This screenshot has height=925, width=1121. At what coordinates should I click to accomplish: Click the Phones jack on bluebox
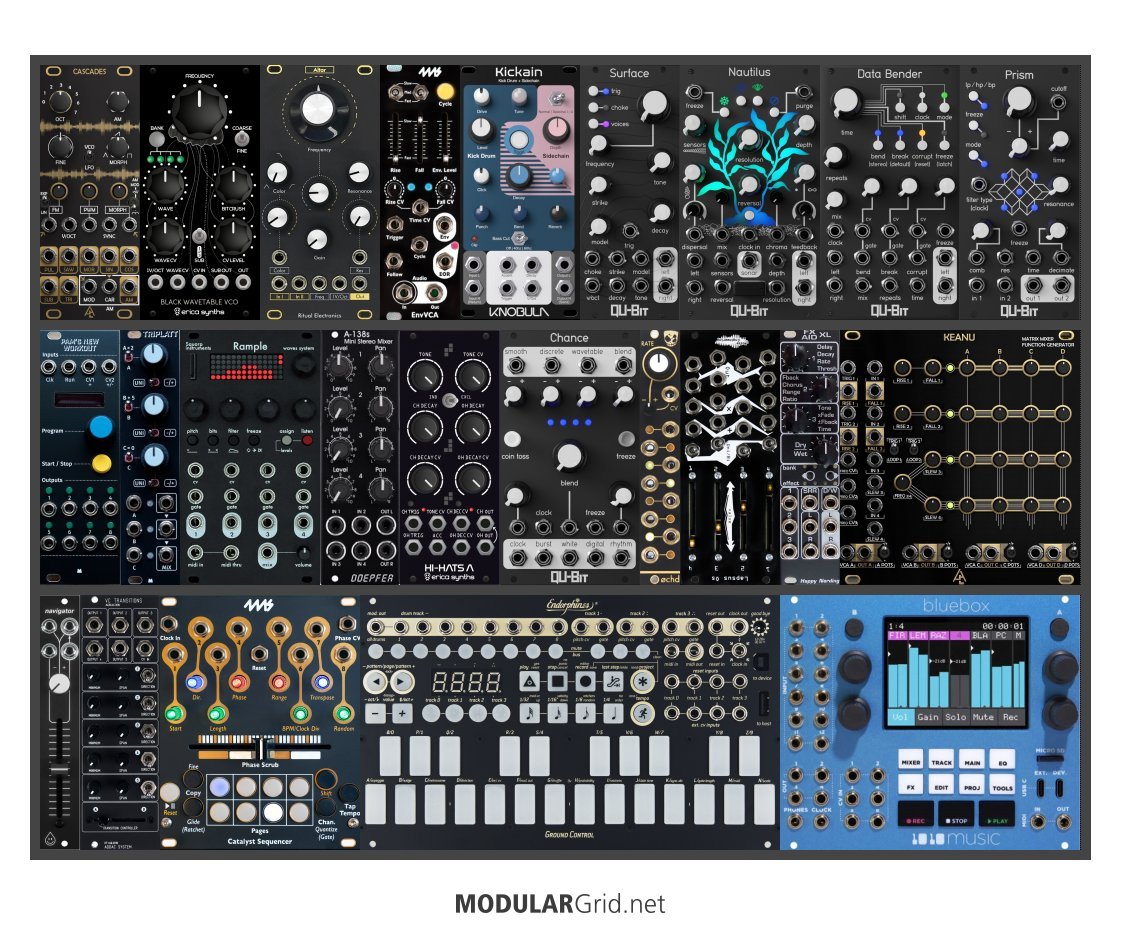795,821
